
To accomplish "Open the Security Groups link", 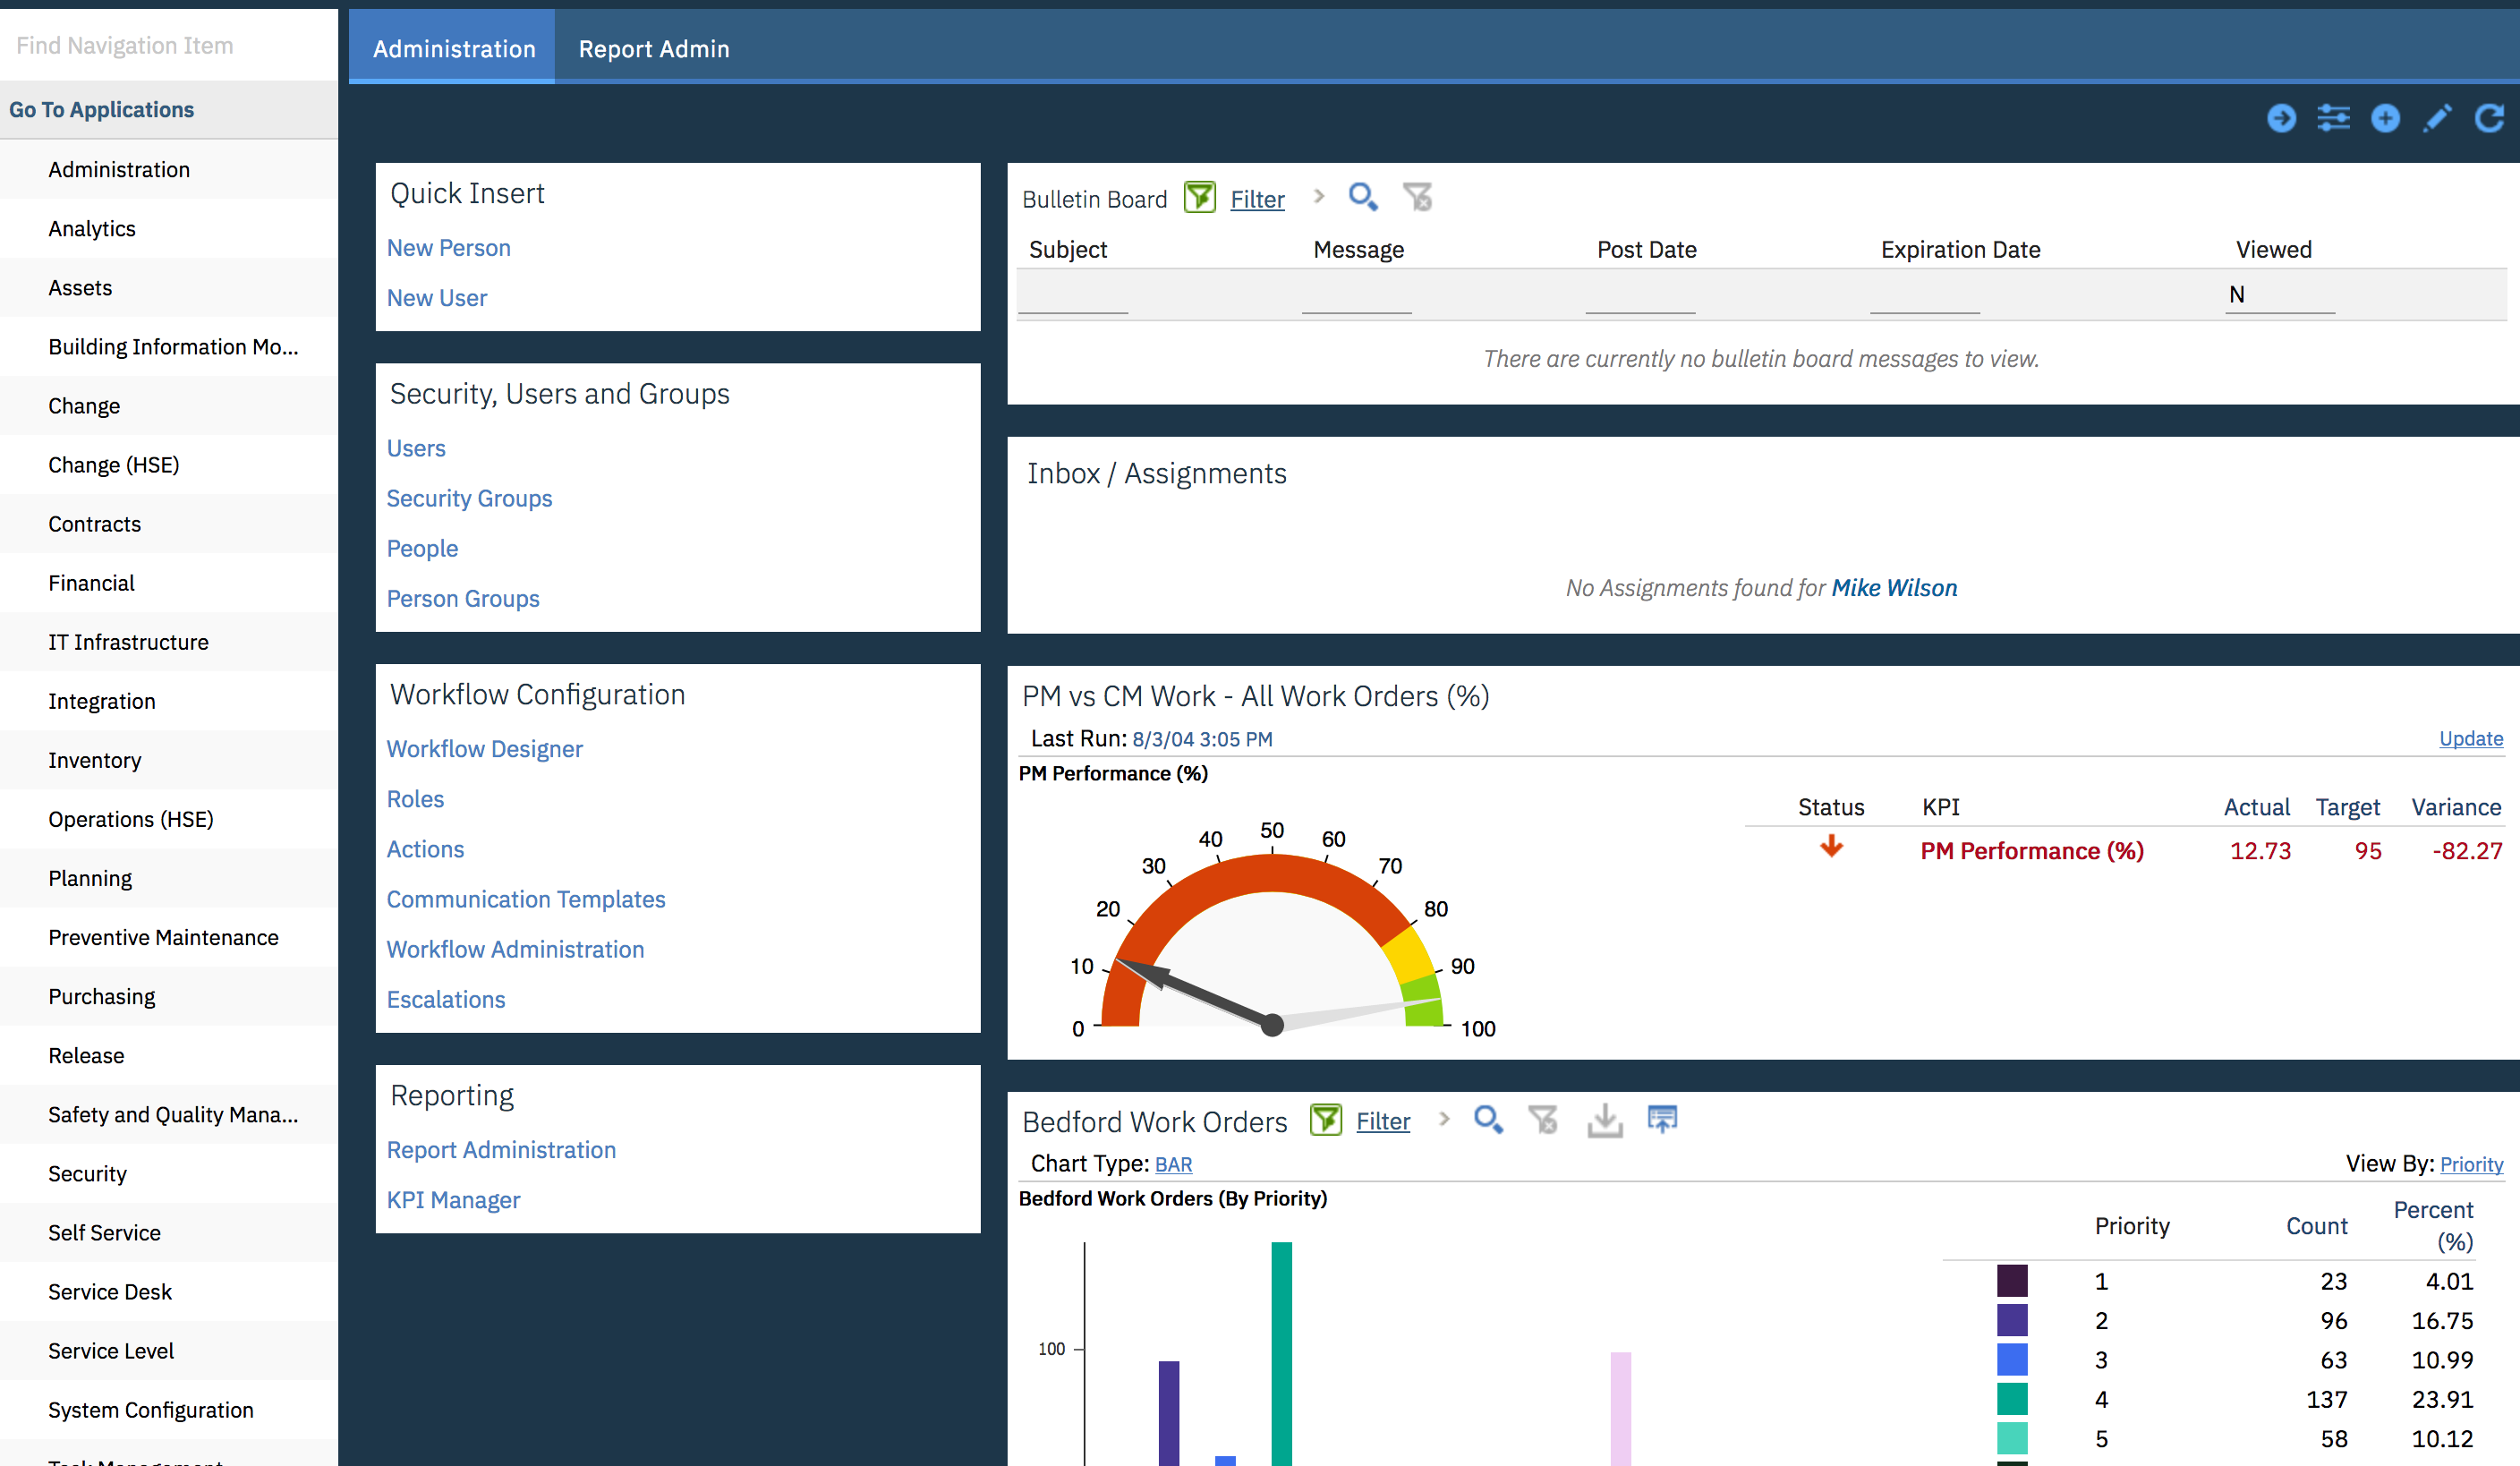I will click(x=469, y=498).
